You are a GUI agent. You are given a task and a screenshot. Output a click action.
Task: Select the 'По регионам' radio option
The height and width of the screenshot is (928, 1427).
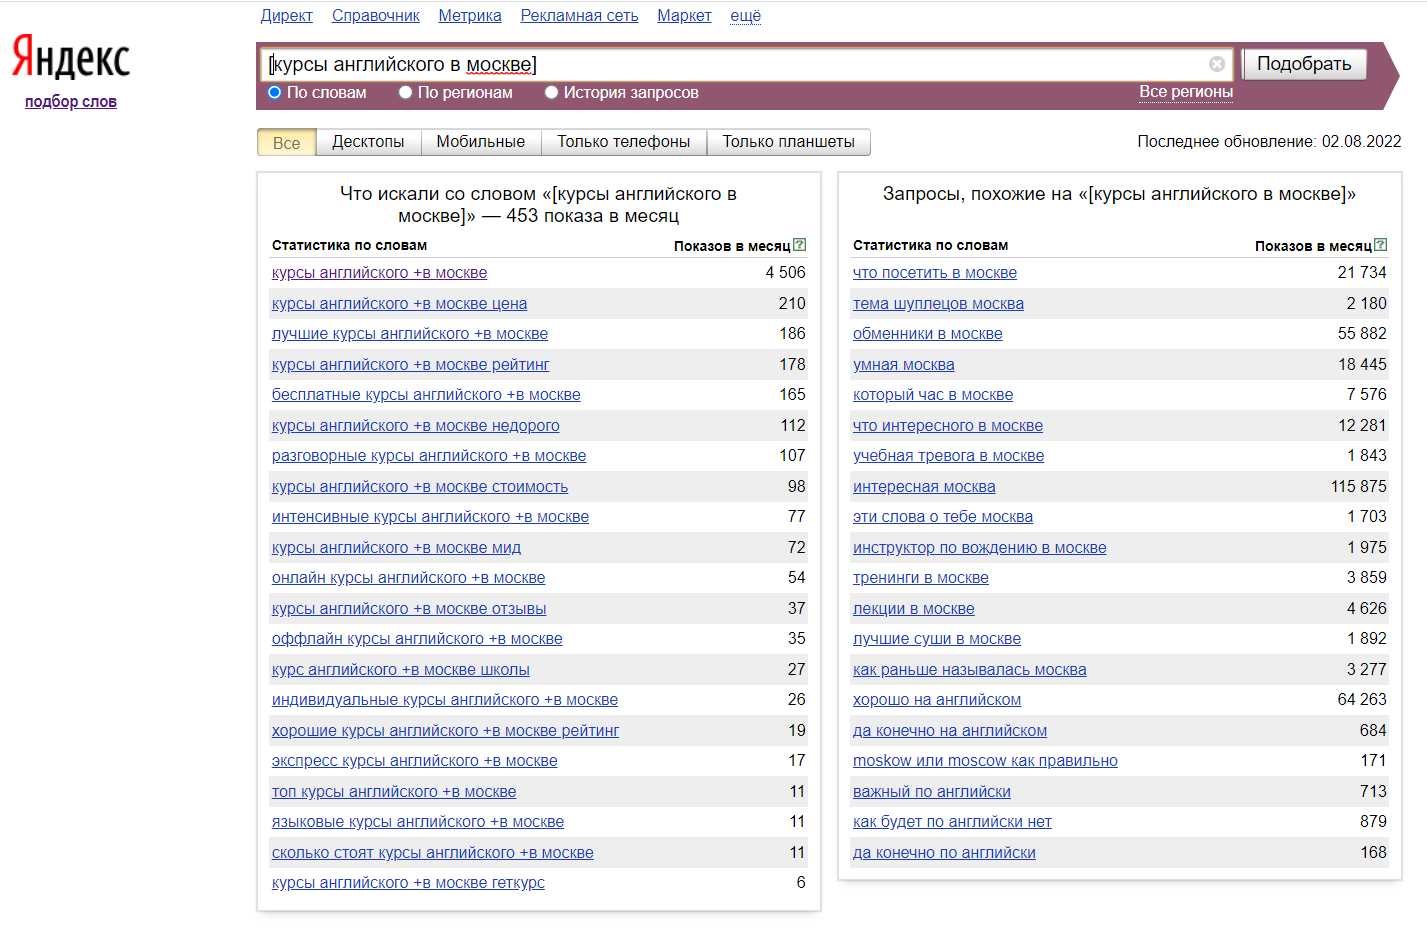point(406,93)
